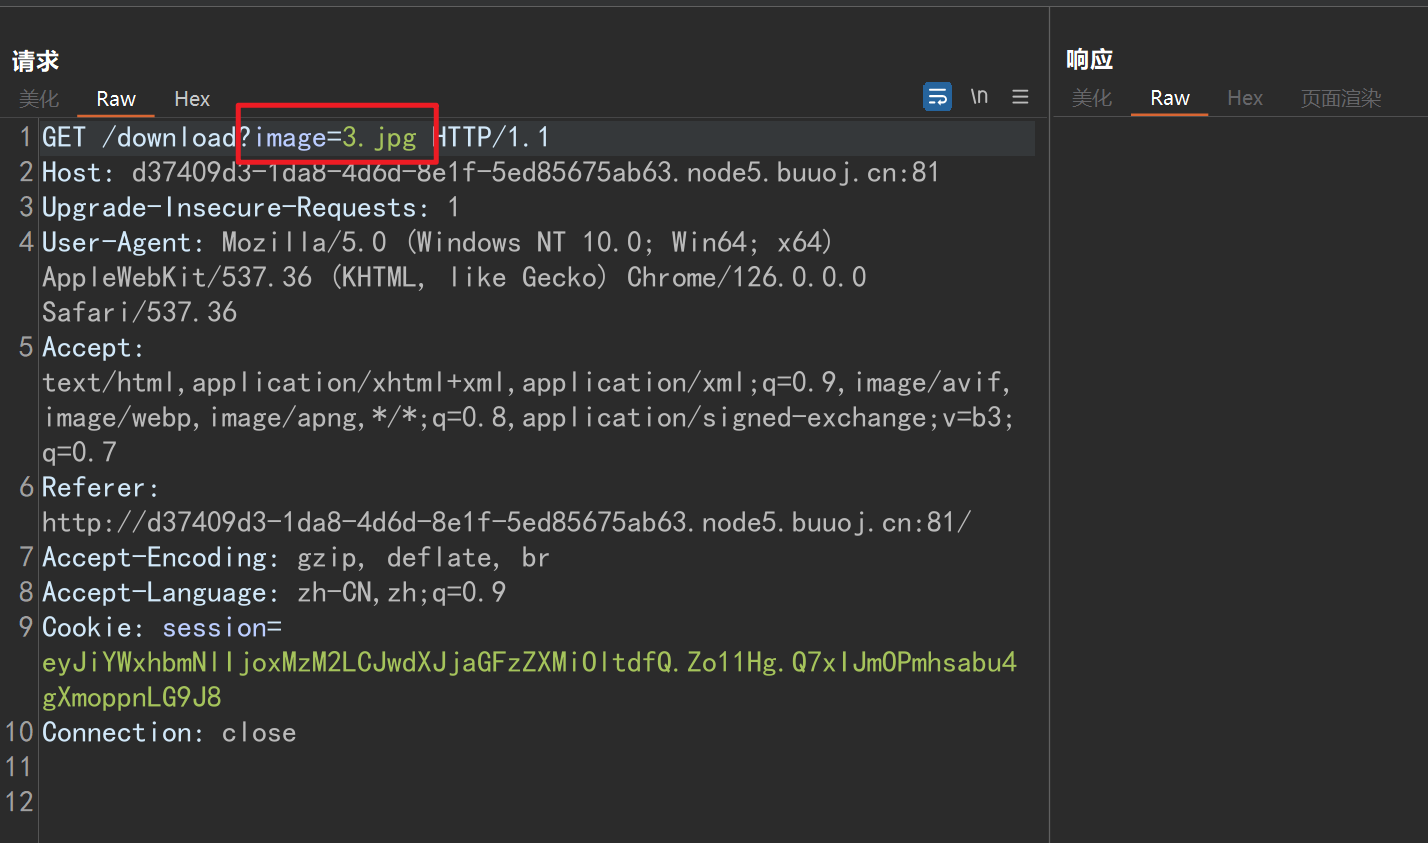This screenshot has height=843, width=1428.
Task: Switch to response 美化 tab
Action: [1092, 98]
